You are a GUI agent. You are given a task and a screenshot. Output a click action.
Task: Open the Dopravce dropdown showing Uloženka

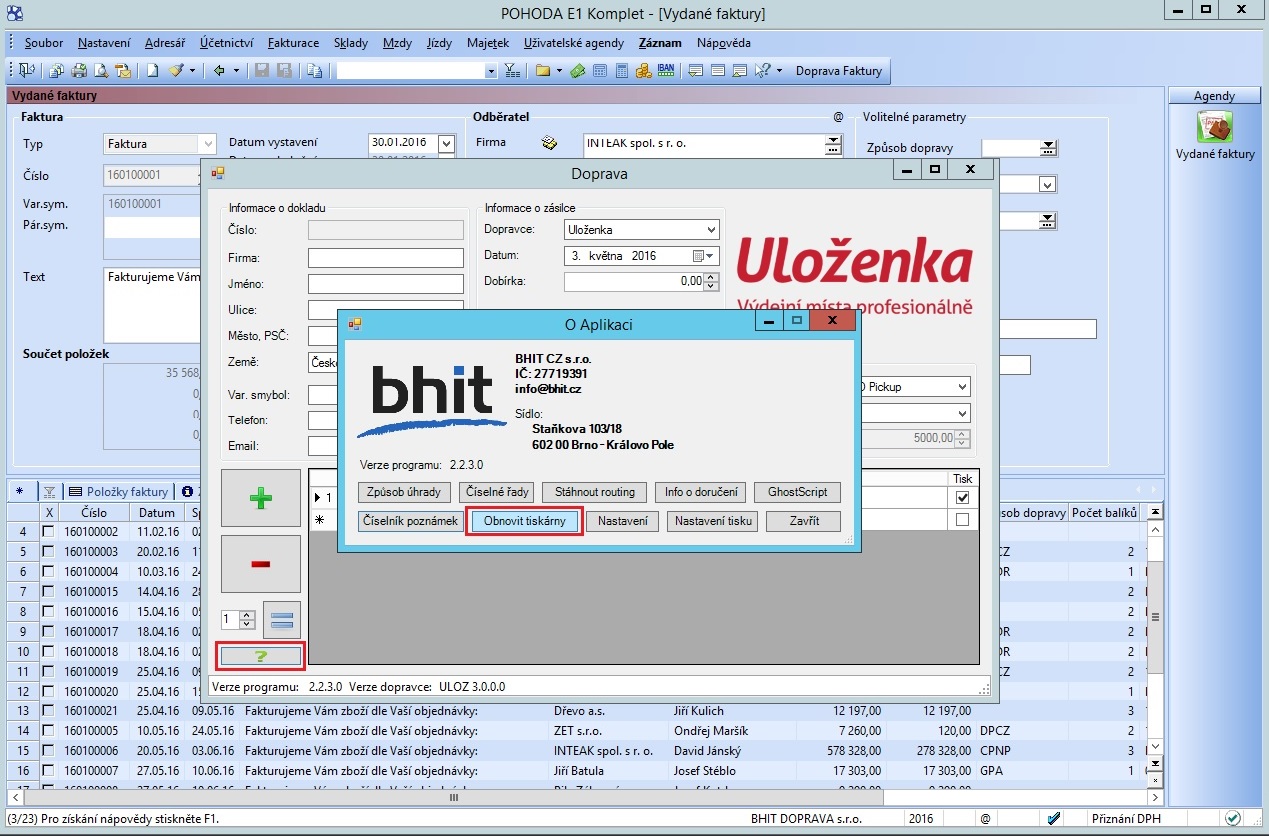point(710,230)
